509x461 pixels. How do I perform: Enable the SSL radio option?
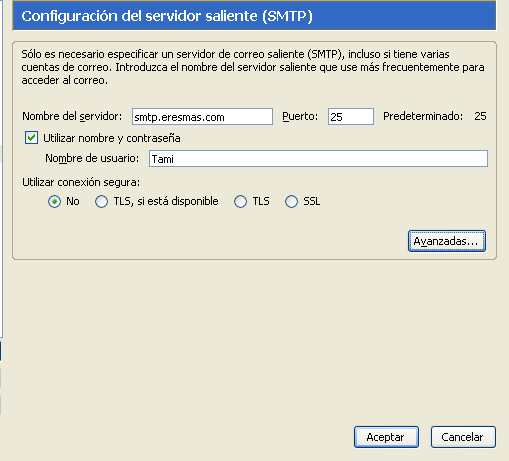[x=291, y=201]
